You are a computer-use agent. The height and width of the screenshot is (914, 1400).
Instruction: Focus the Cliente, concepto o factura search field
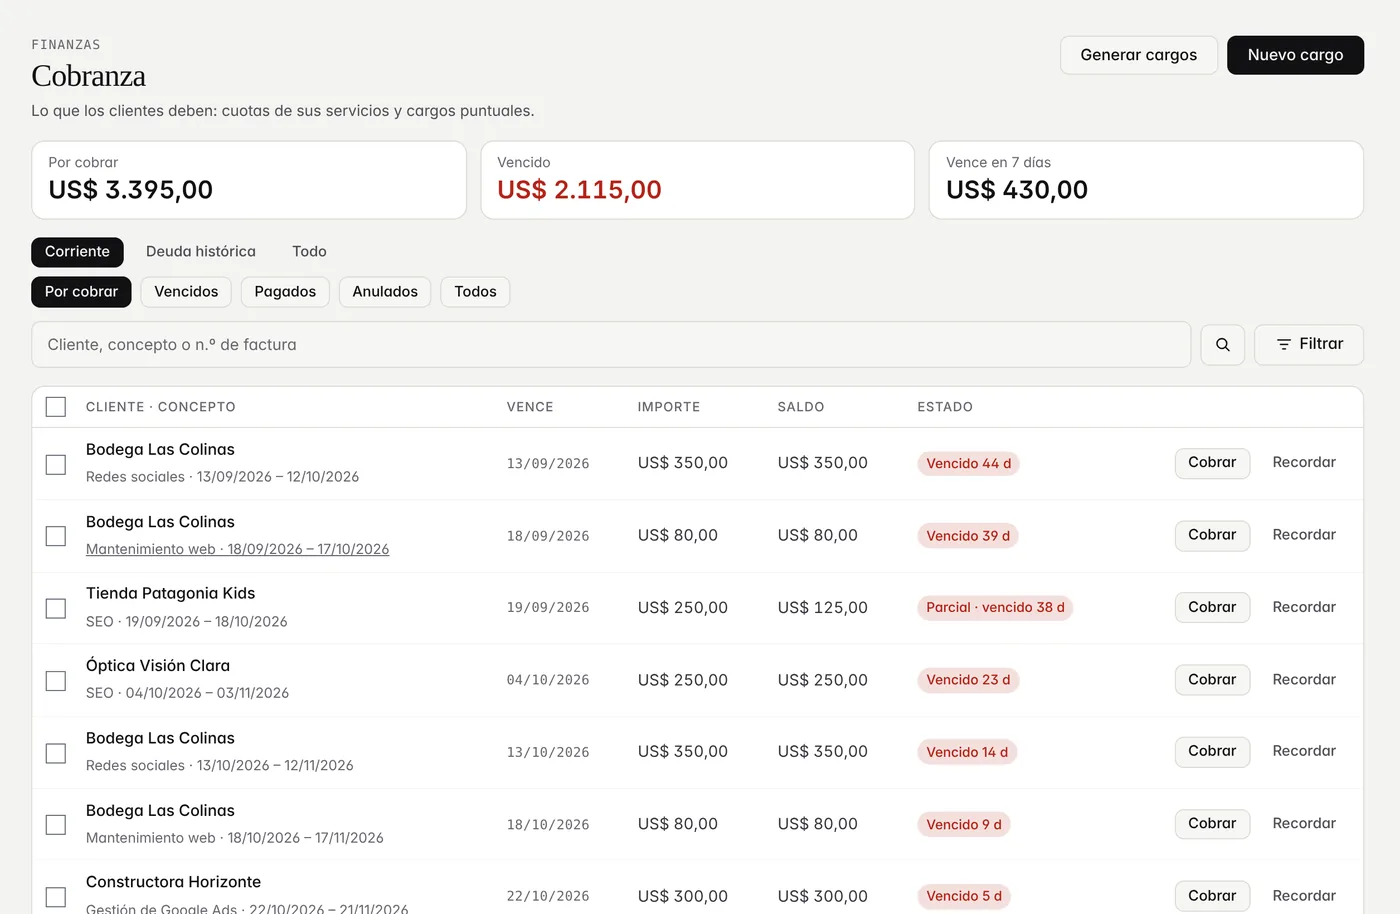click(x=611, y=345)
